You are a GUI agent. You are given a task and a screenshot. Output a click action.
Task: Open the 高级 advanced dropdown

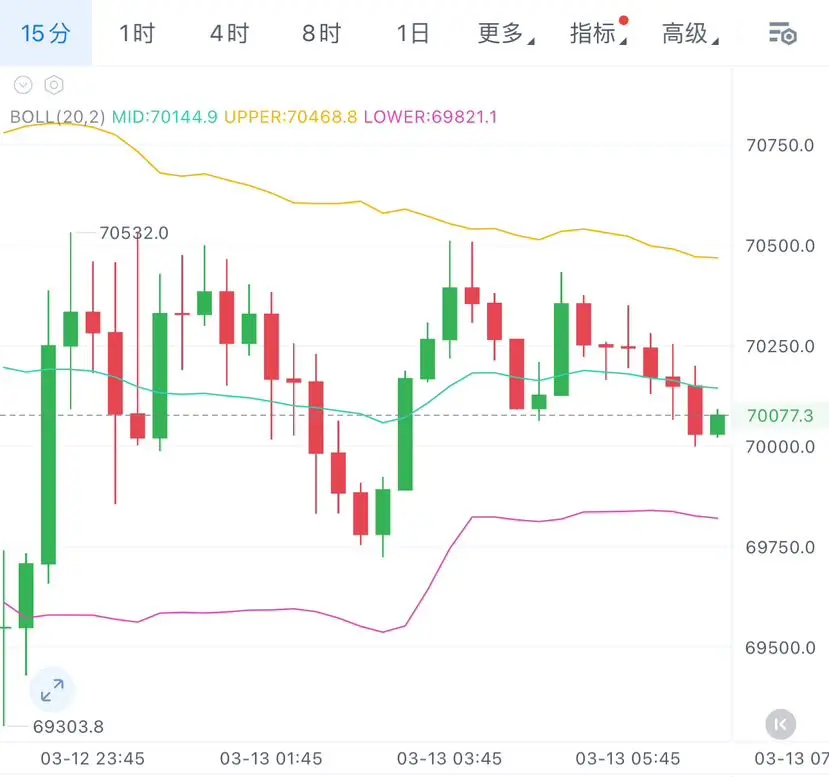point(690,33)
